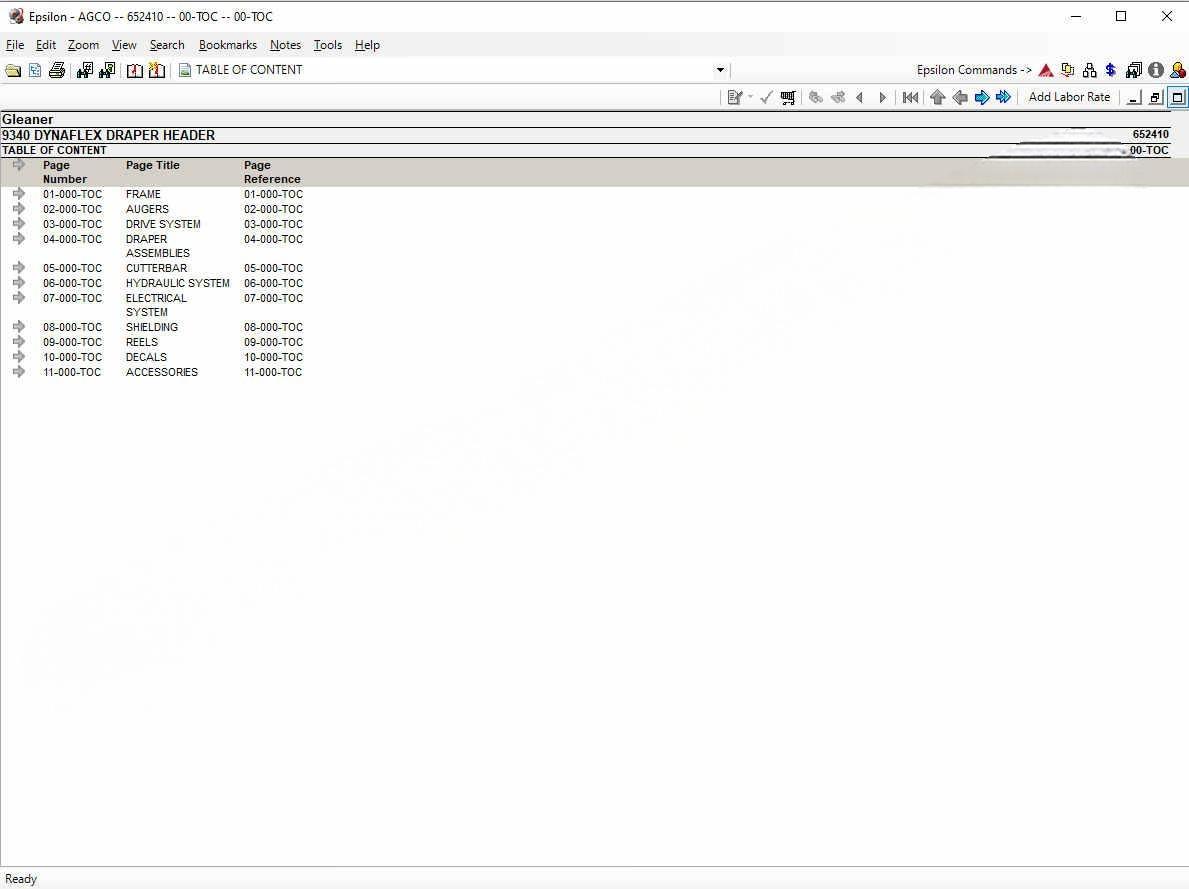The image size is (1189, 889).
Task: Click the arrow beside 01-000-TOC FRAME
Action: point(19,194)
